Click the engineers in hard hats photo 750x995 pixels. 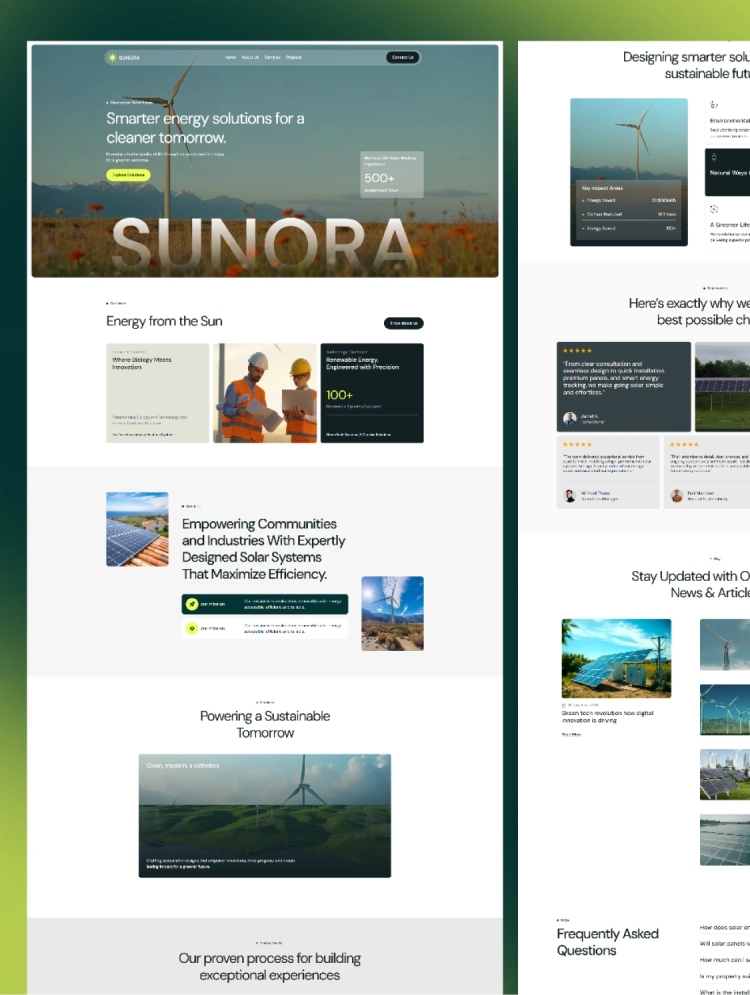[265, 393]
